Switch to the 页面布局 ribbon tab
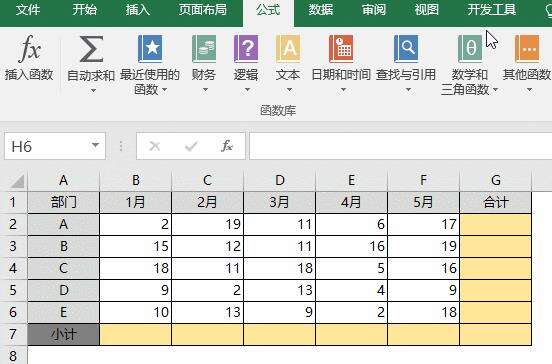The image size is (552, 364). [202, 10]
